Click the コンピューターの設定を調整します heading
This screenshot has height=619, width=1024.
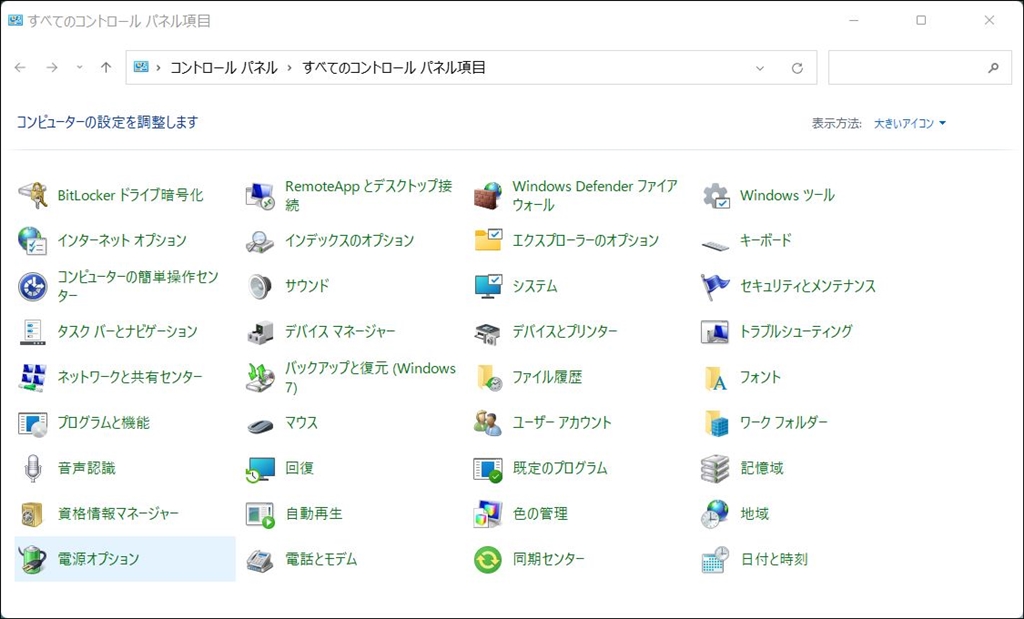[x=107, y=122]
